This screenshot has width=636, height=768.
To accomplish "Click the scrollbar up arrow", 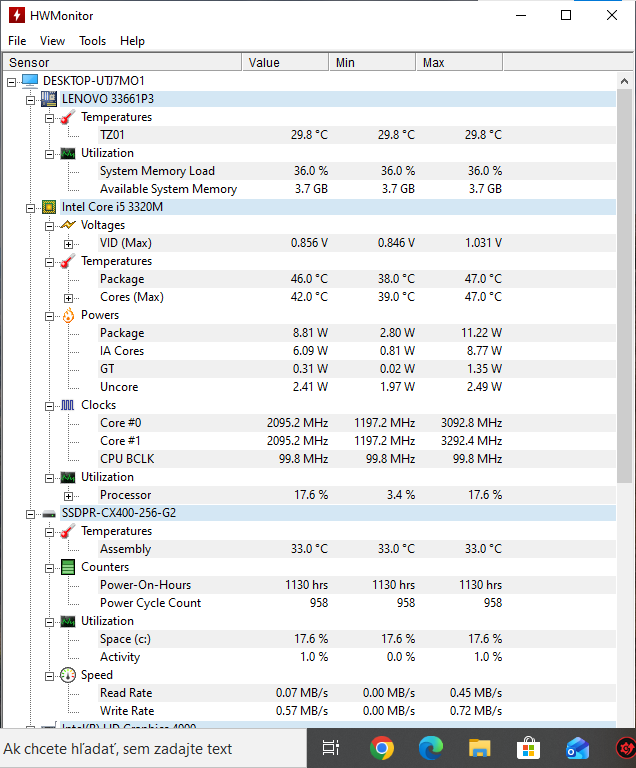I will pyautogui.click(x=624, y=81).
